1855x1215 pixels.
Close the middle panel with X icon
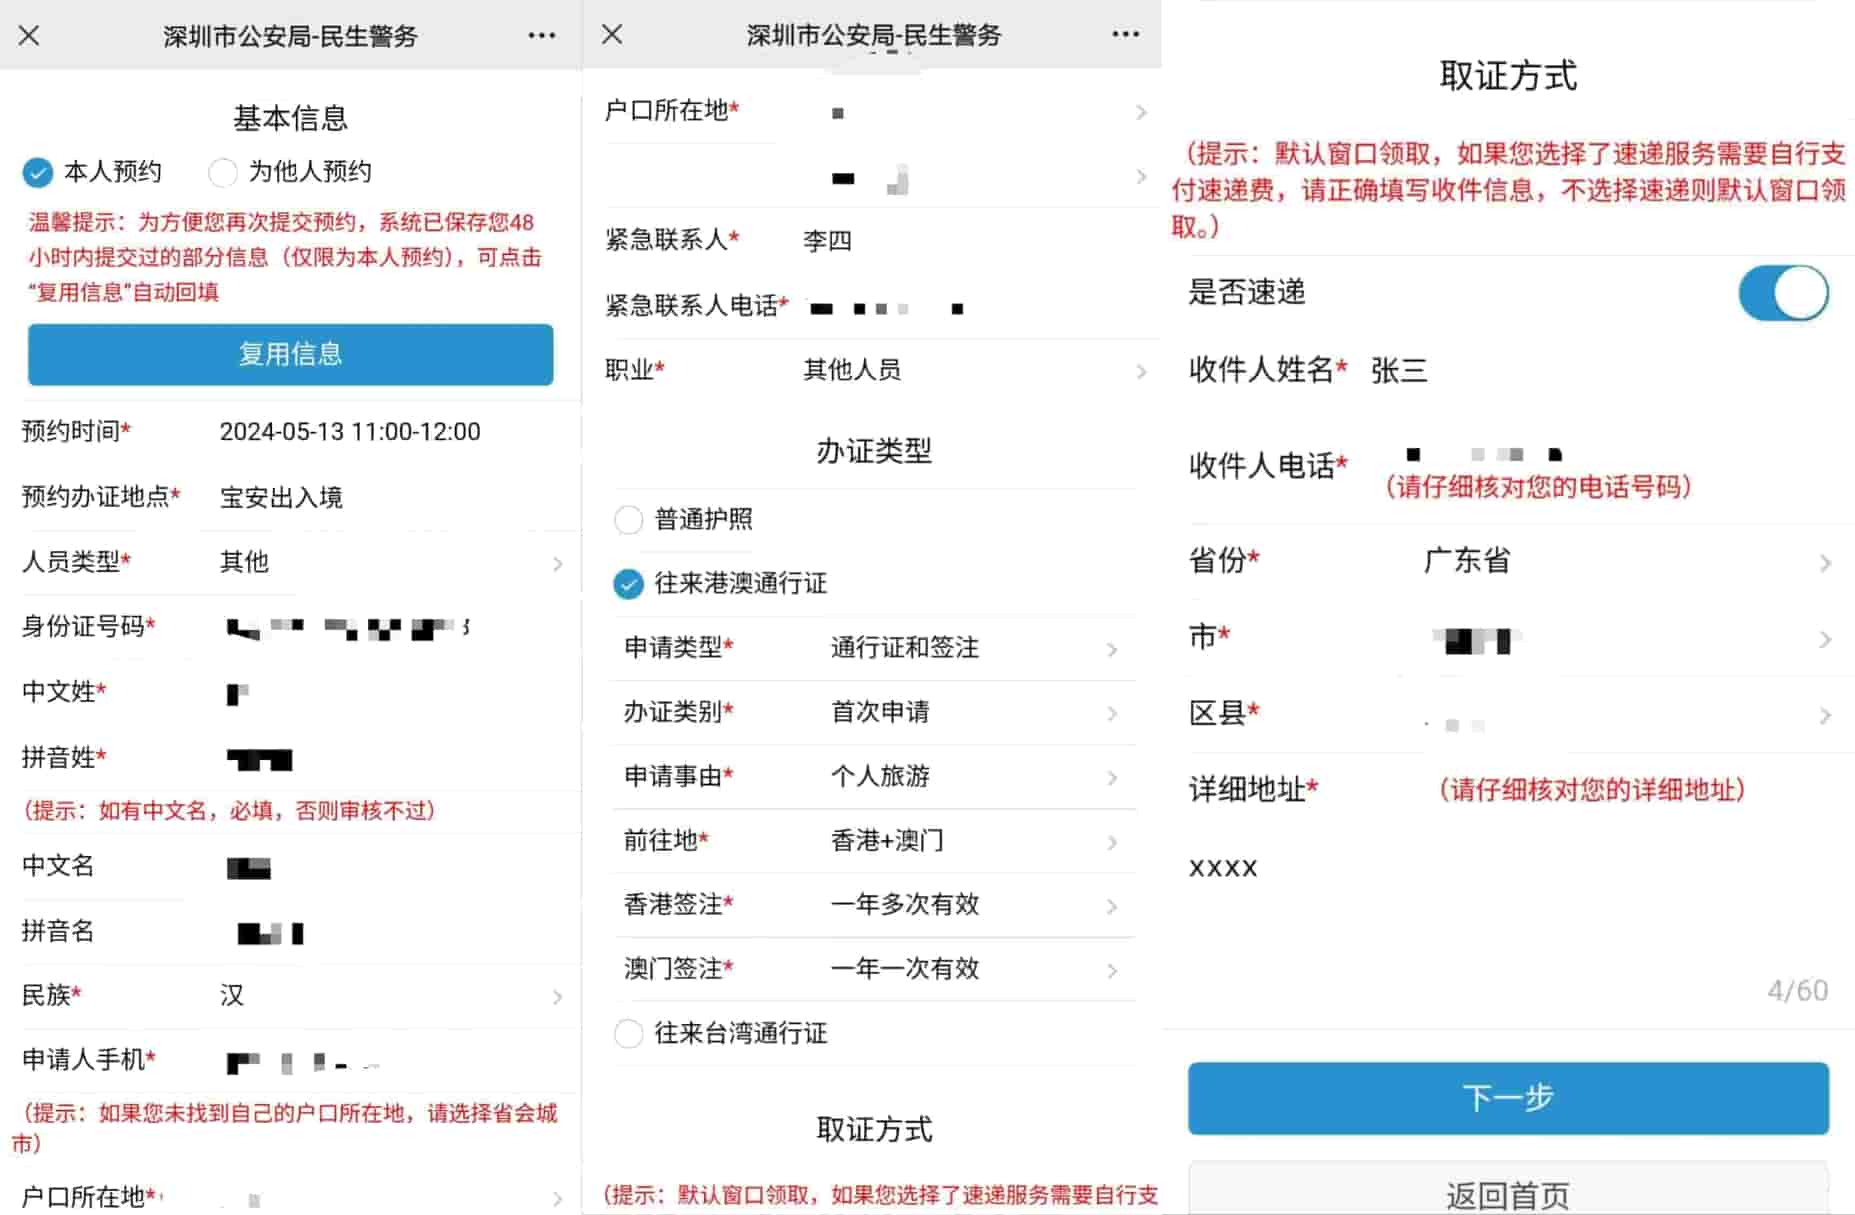point(612,35)
